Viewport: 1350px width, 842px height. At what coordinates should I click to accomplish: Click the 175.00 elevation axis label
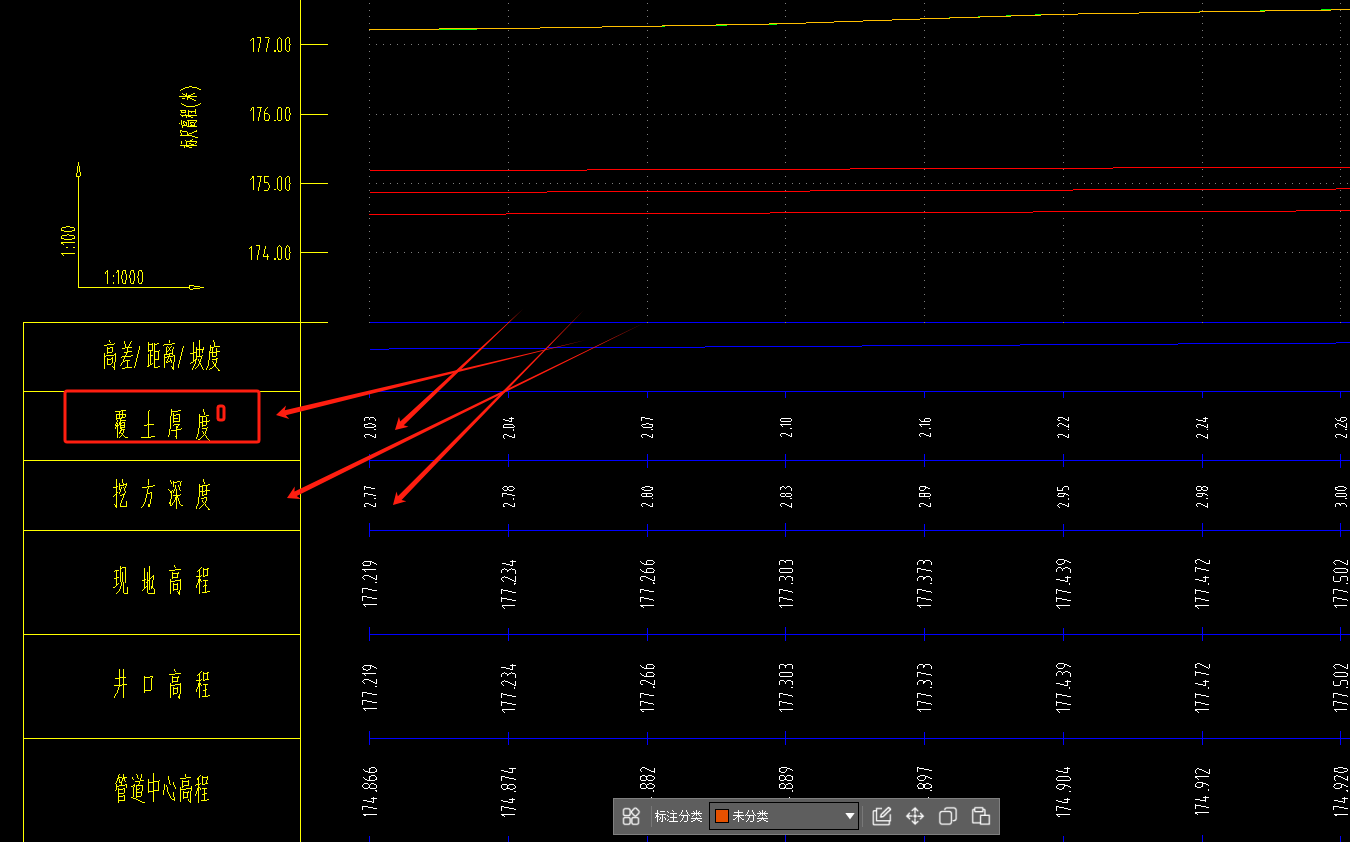[x=270, y=184]
